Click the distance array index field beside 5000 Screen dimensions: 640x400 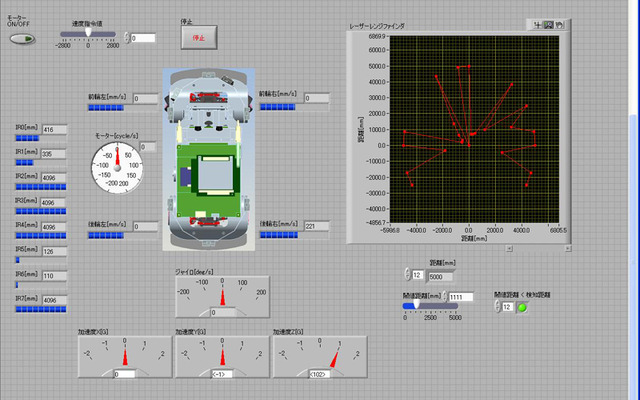417,275
